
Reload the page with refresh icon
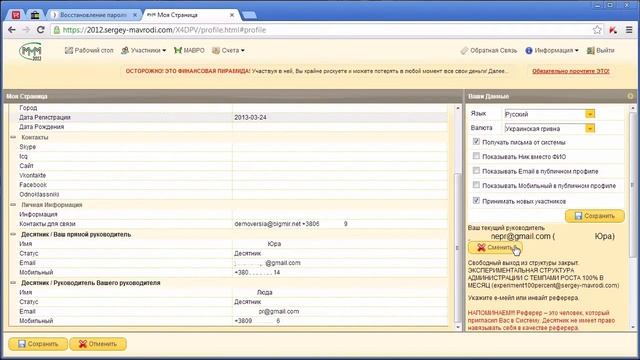[40, 30]
